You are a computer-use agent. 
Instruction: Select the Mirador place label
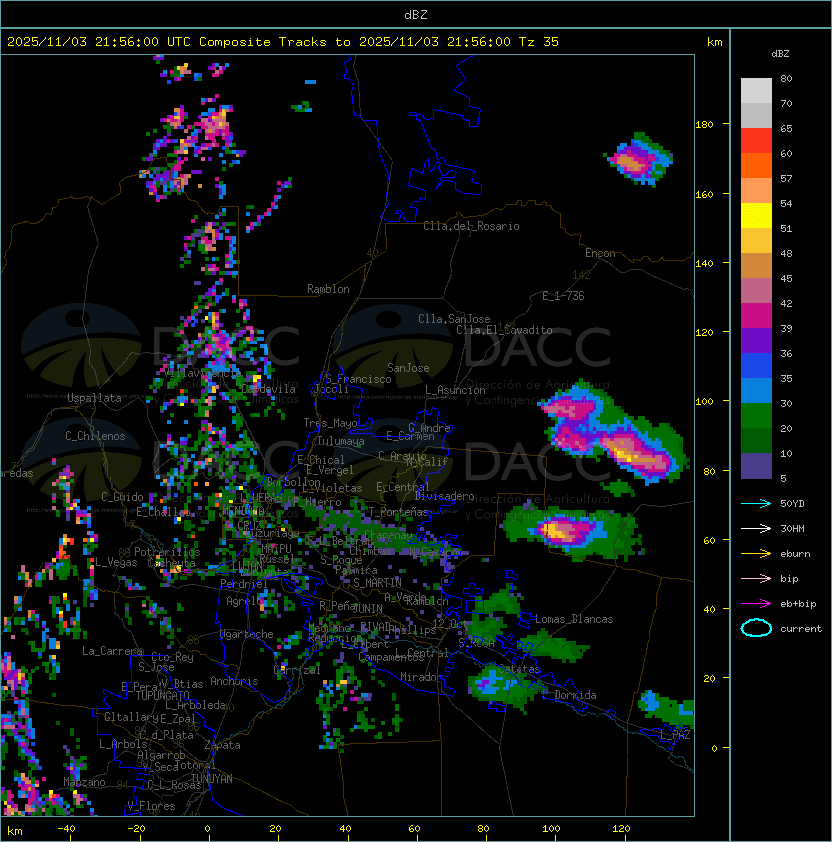point(421,677)
